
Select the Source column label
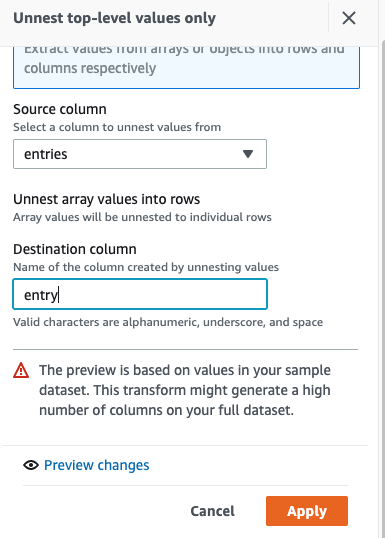[60, 109]
